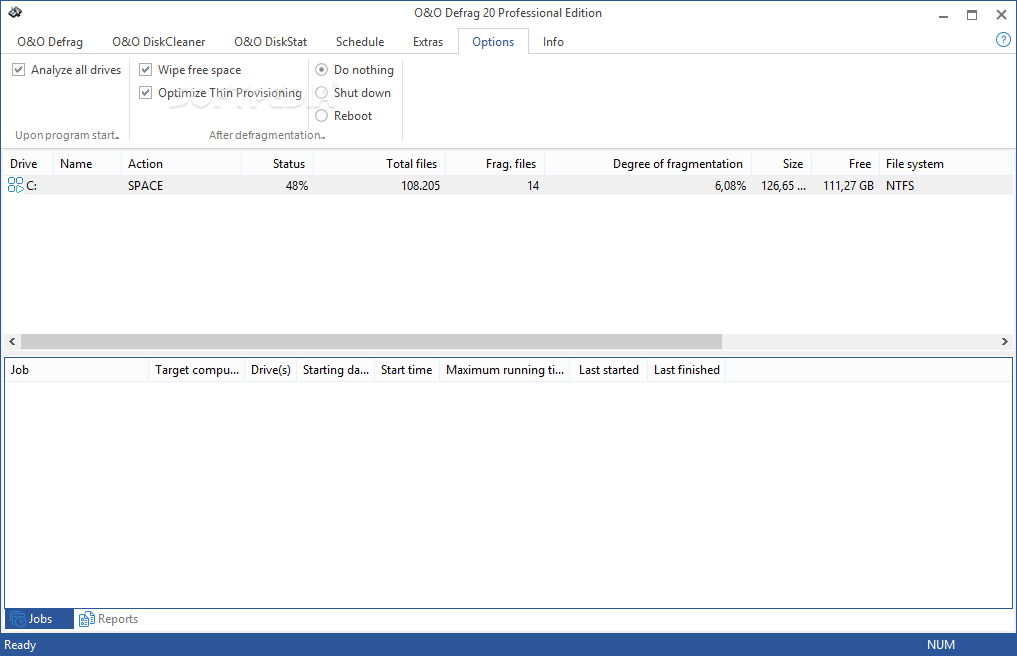Image resolution: width=1017 pixels, height=656 pixels.
Task: Minimize the O&O Defrag window
Action: click(943, 15)
